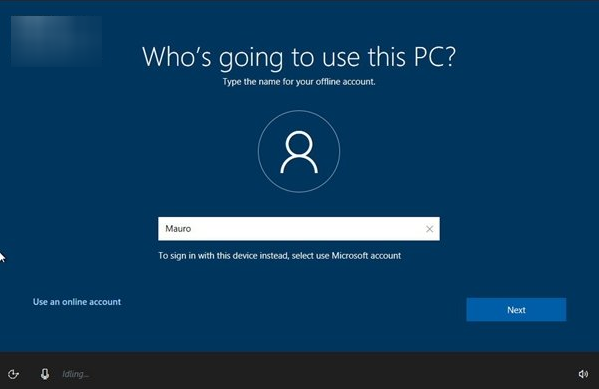Select the 'Type the name for your offline account' text

(299, 82)
